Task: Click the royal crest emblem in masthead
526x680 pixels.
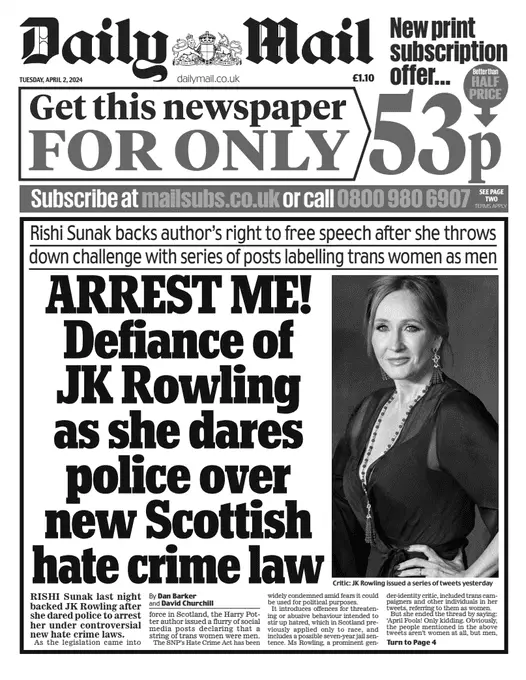Action: pos(207,48)
